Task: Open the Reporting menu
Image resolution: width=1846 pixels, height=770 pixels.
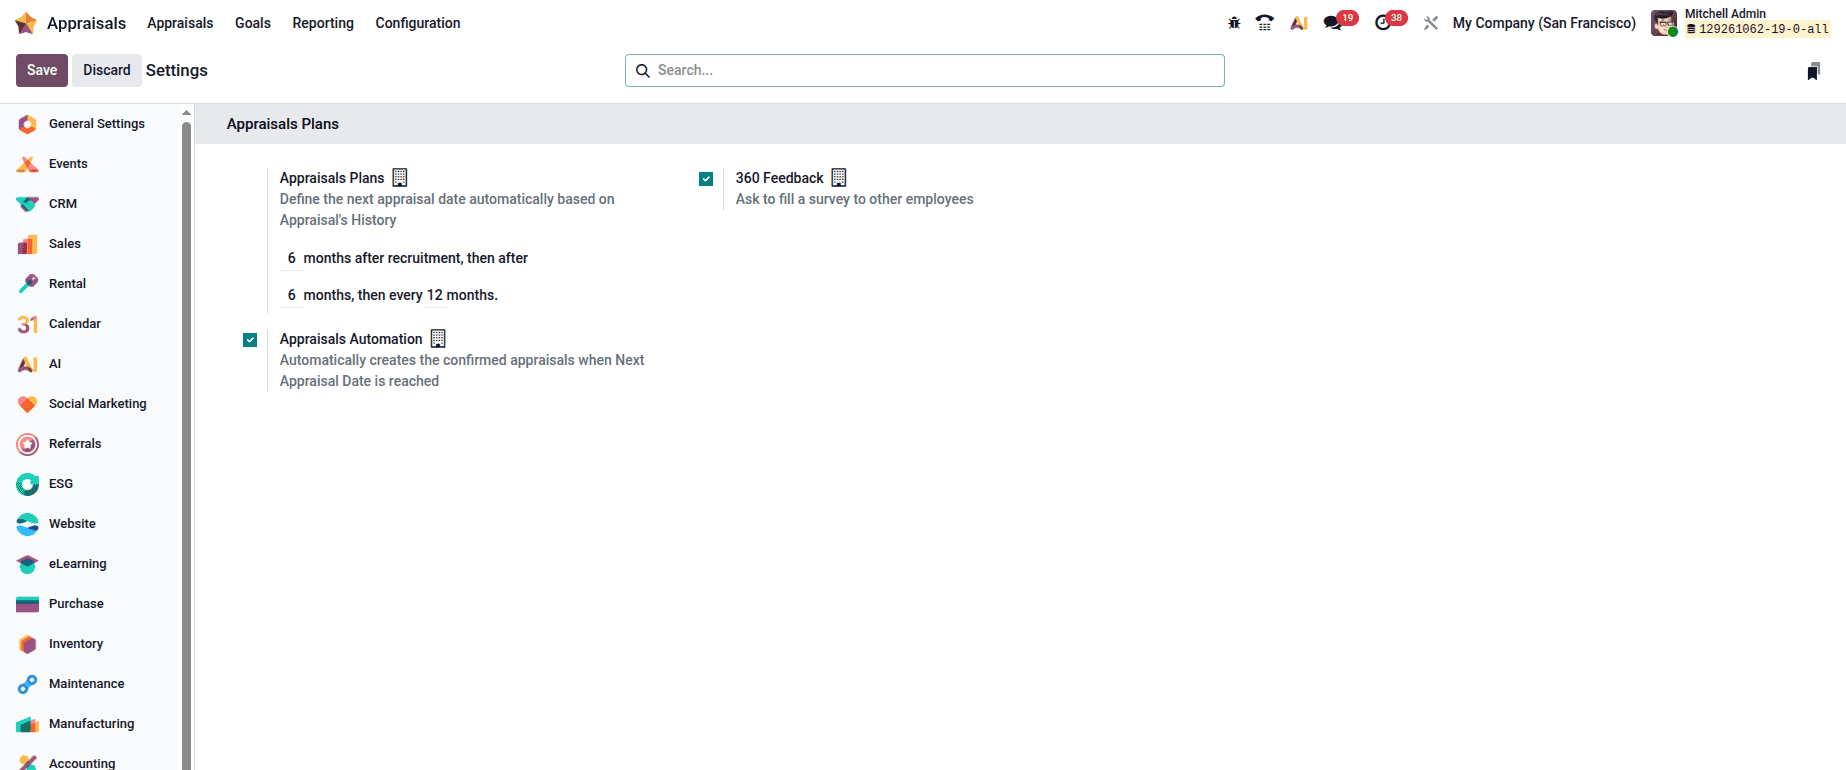Action: [323, 23]
